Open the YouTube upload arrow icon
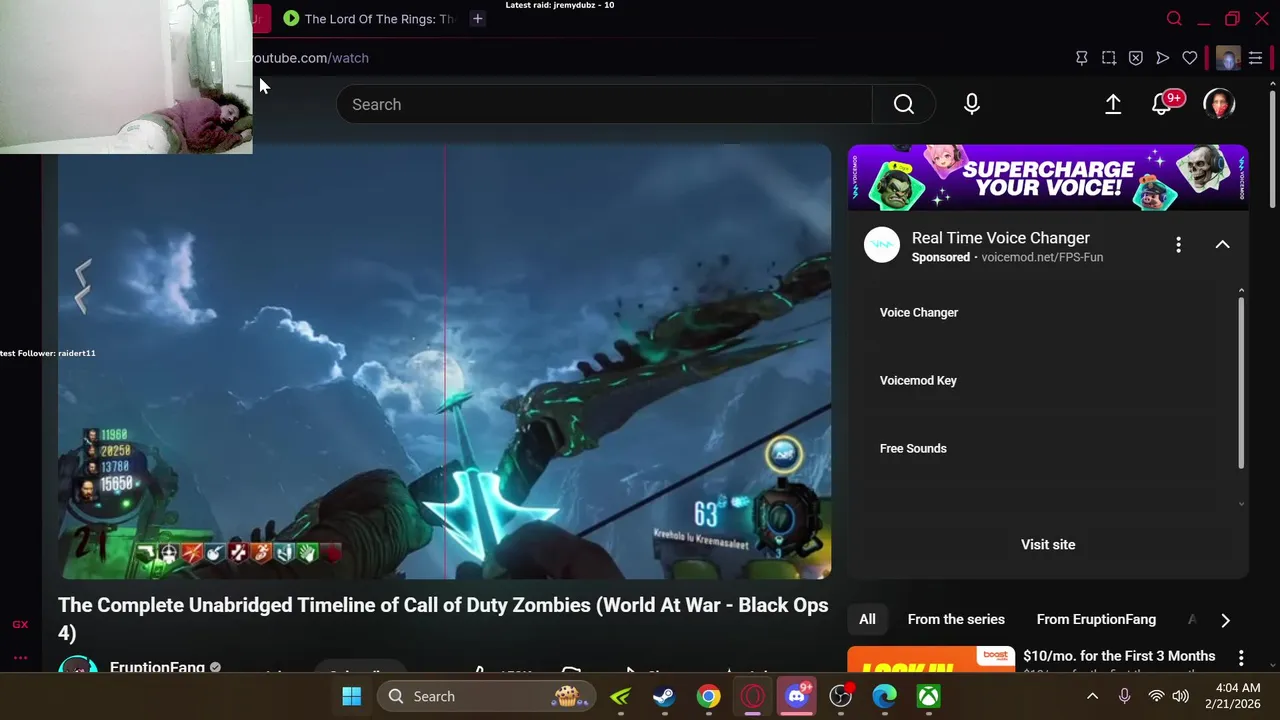 tap(1113, 104)
